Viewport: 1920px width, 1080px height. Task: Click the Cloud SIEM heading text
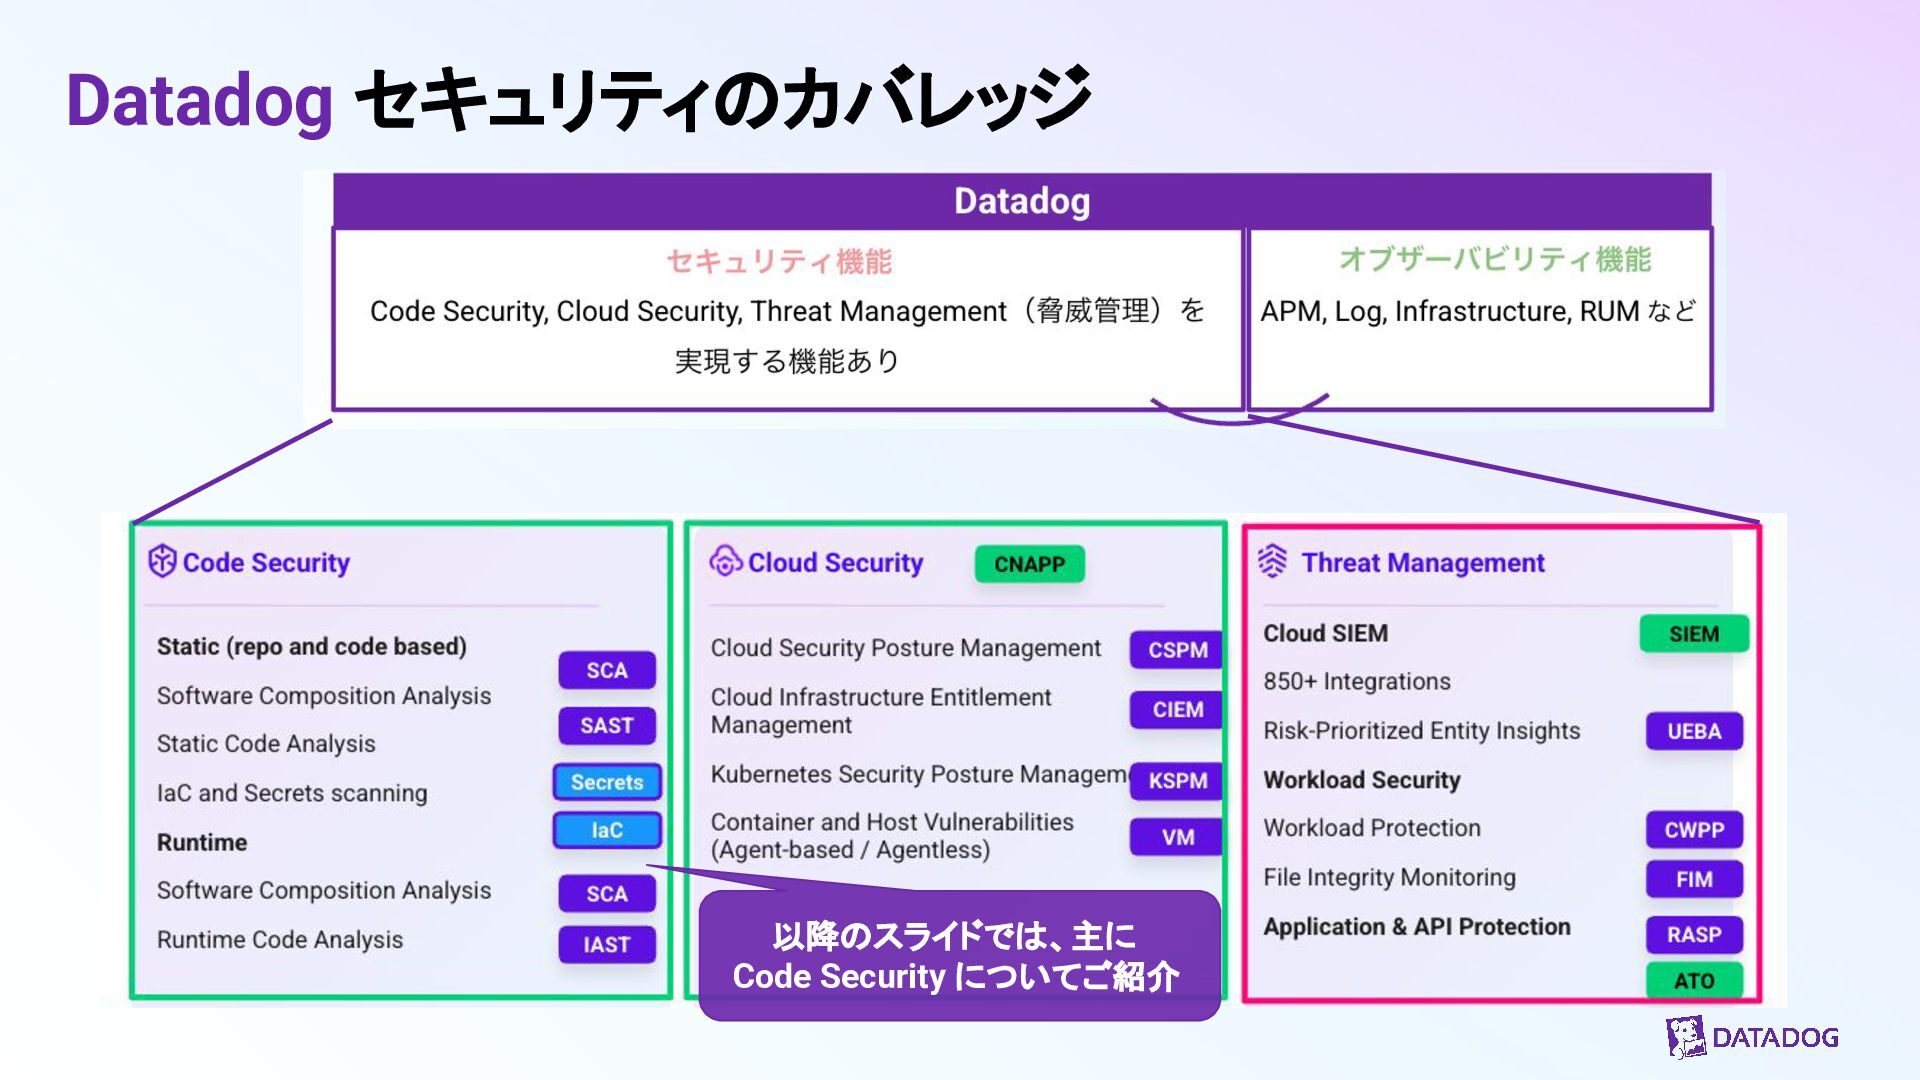point(1325,634)
